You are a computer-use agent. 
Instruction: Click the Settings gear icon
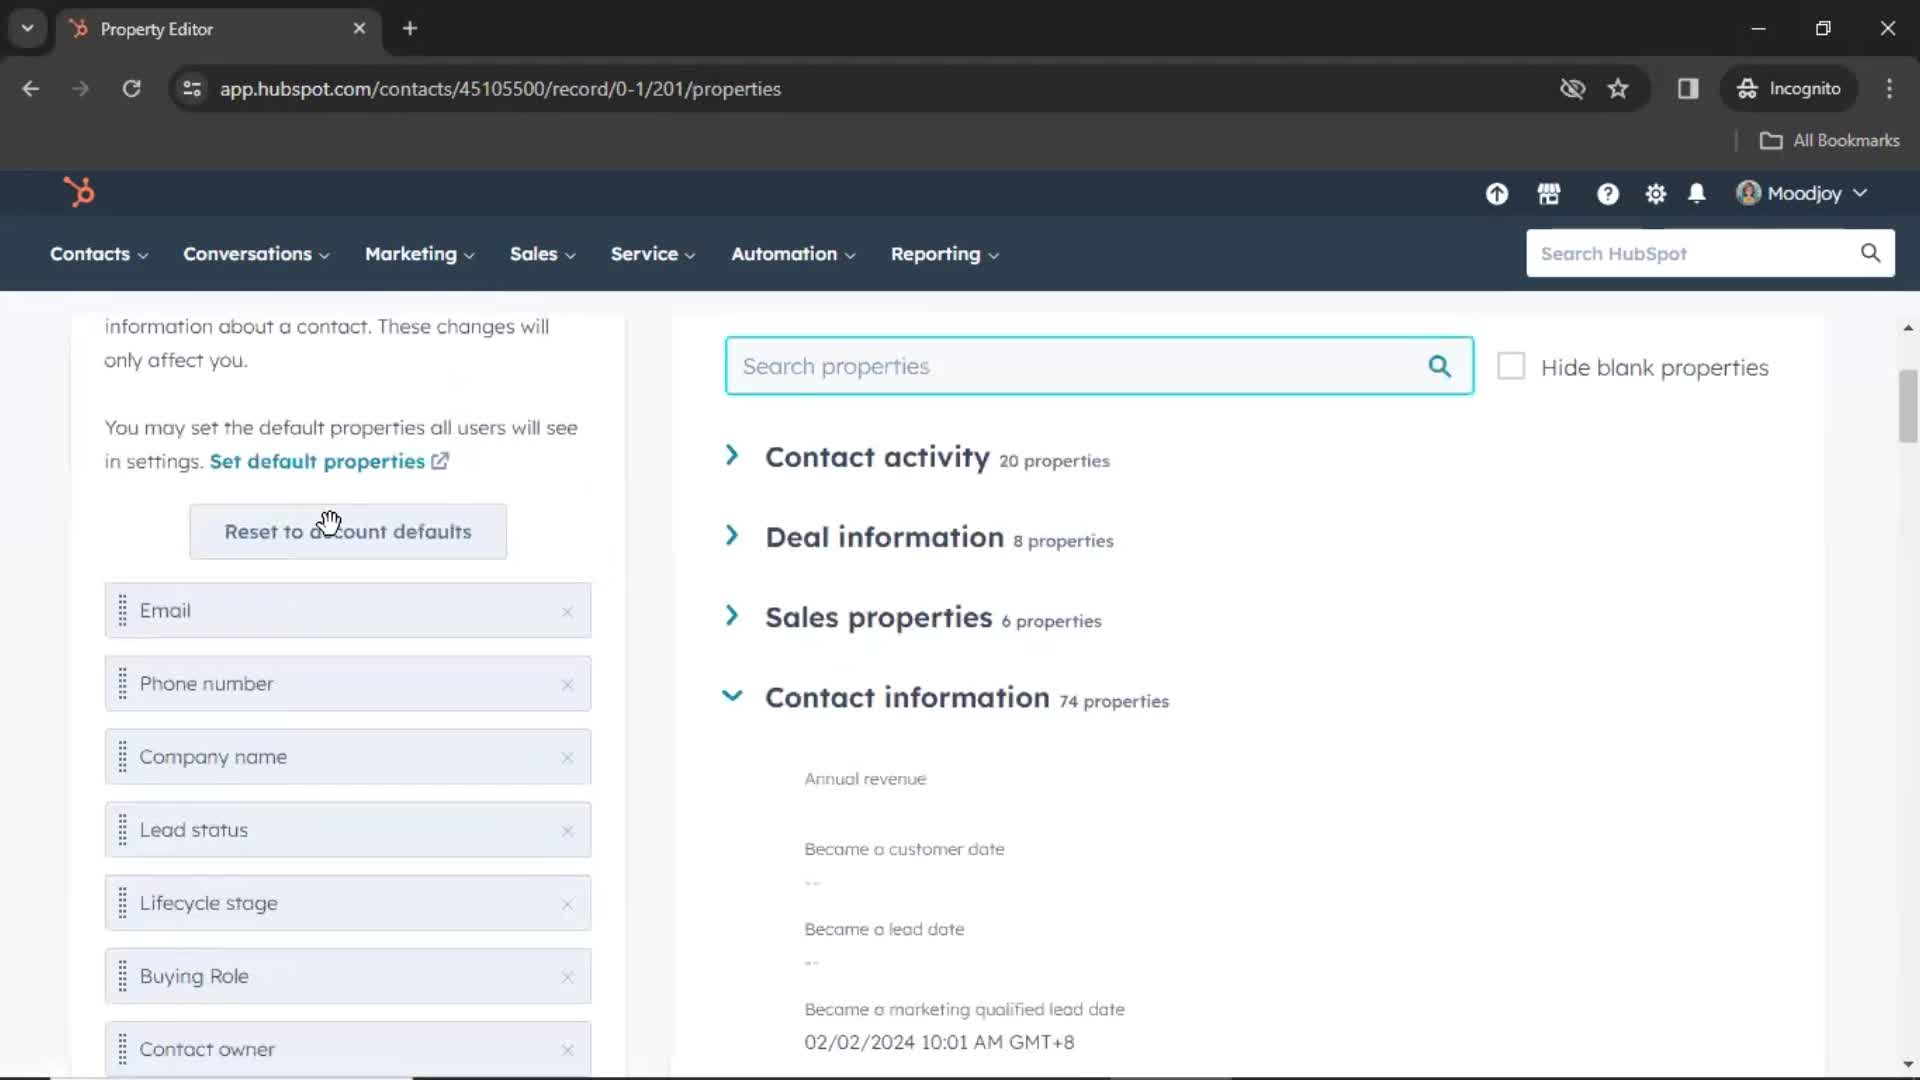point(1655,194)
